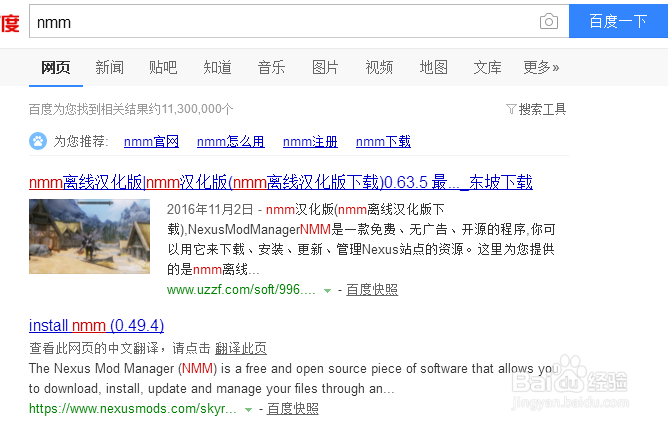Switch to the 贴吧 tab
The width and height of the screenshot is (668, 426).
(x=163, y=67)
